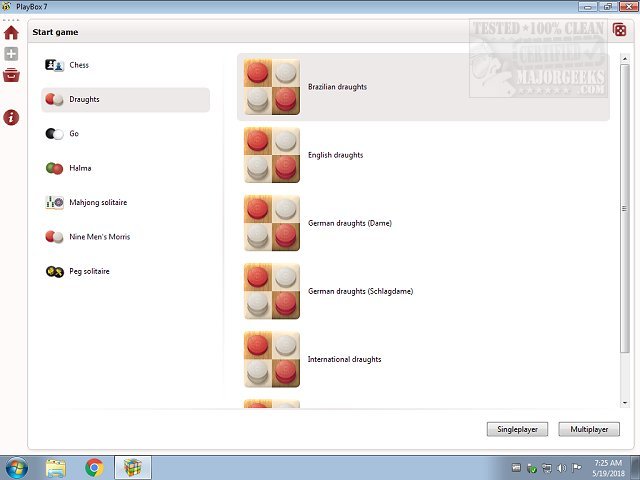
Task: Click the Nine Men's Morris icon
Action: pyautogui.click(x=54, y=237)
